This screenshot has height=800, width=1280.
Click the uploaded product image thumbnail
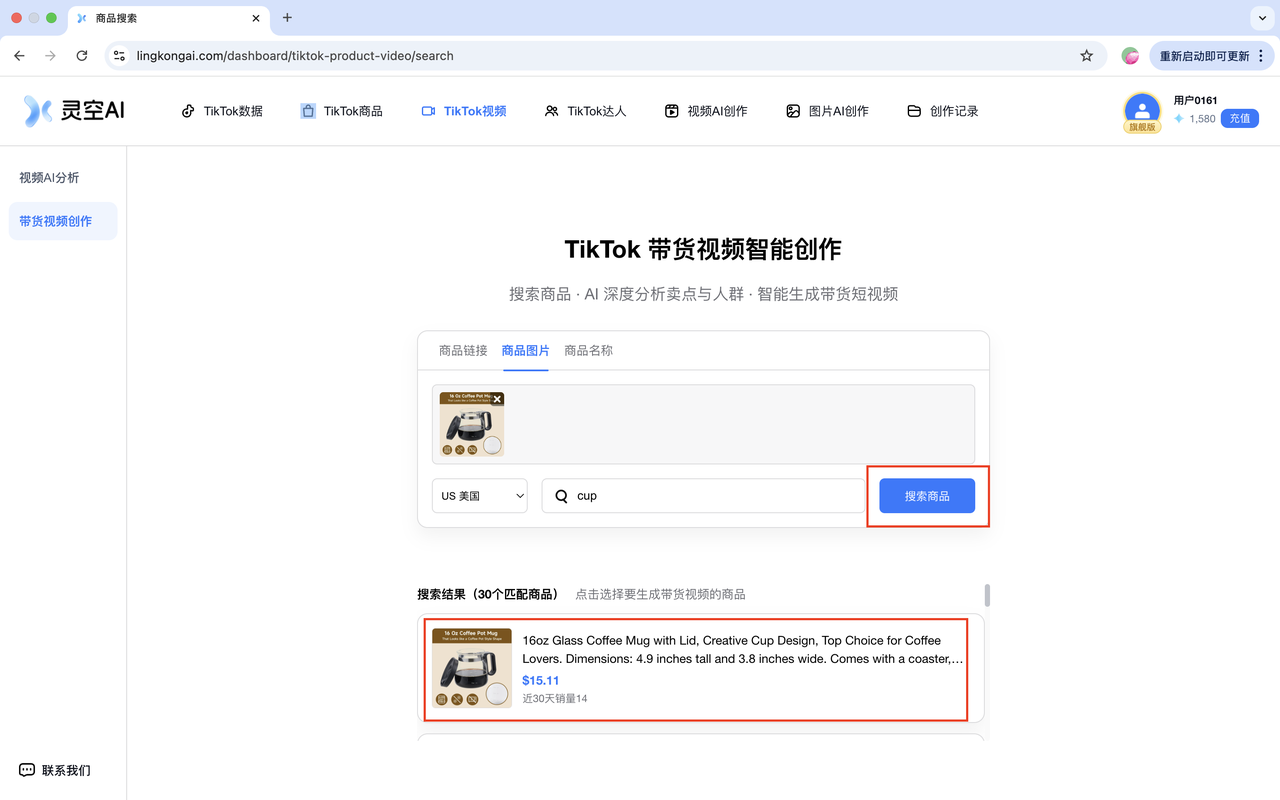(472, 424)
